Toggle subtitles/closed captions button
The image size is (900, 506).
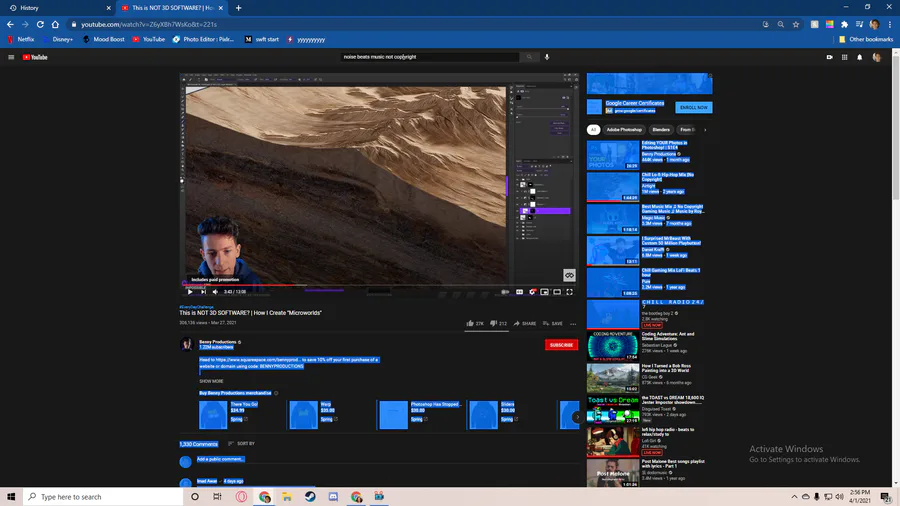coord(519,292)
